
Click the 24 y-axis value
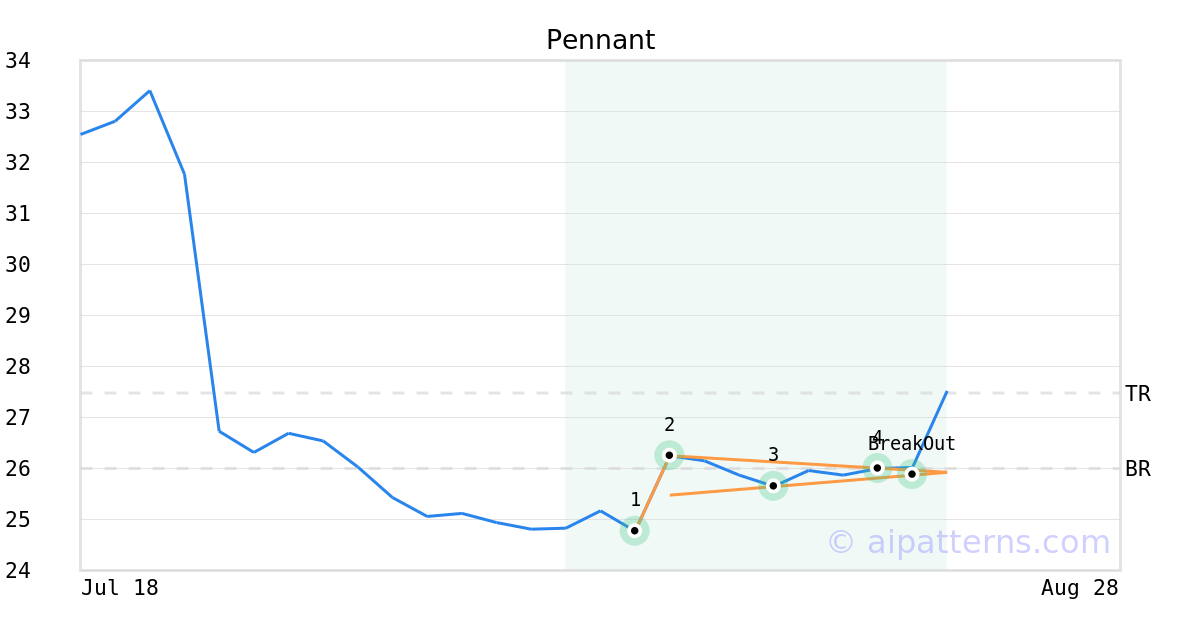(x=18, y=571)
